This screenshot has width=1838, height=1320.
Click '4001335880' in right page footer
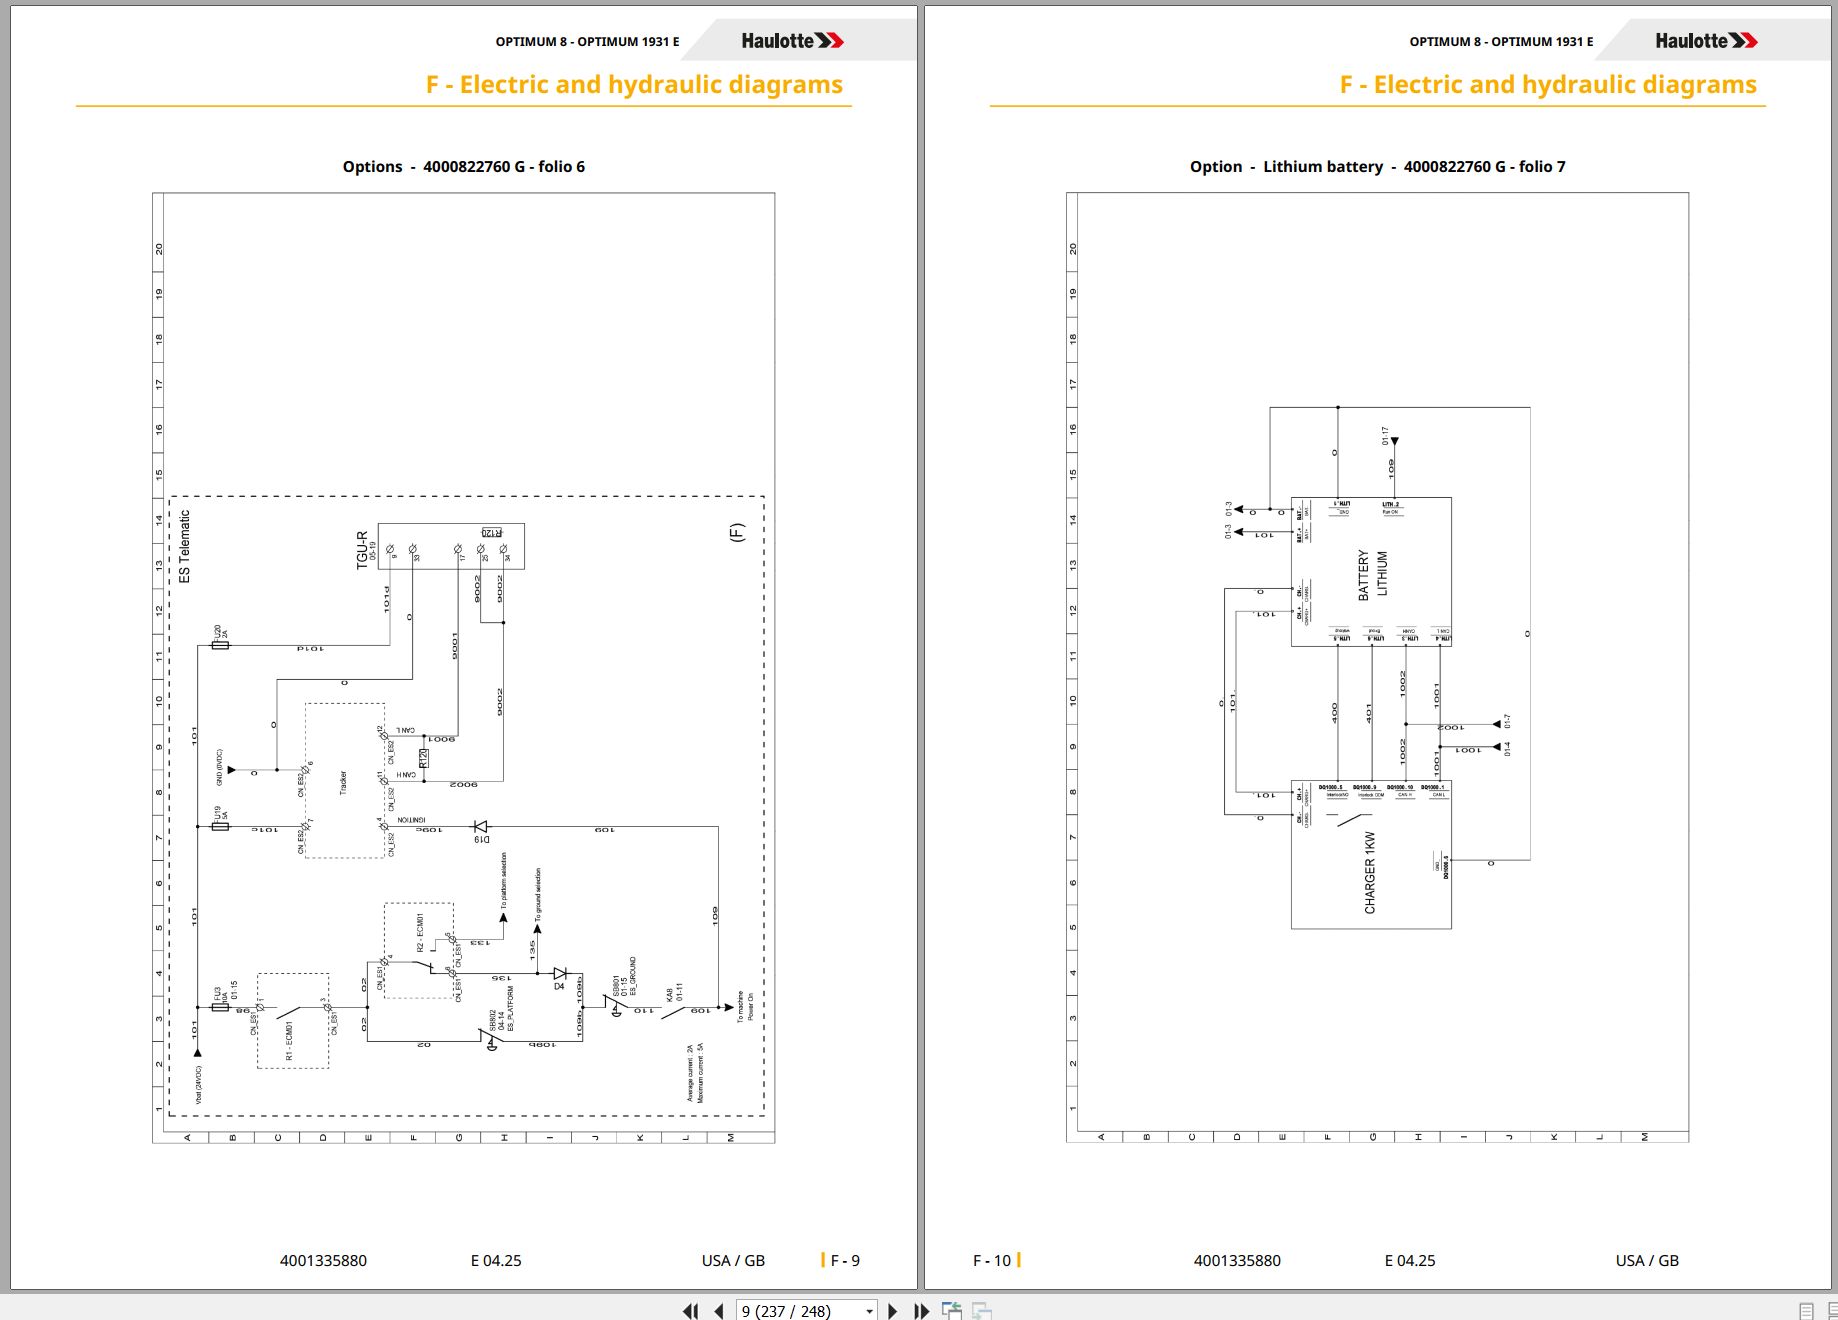(x=1237, y=1261)
